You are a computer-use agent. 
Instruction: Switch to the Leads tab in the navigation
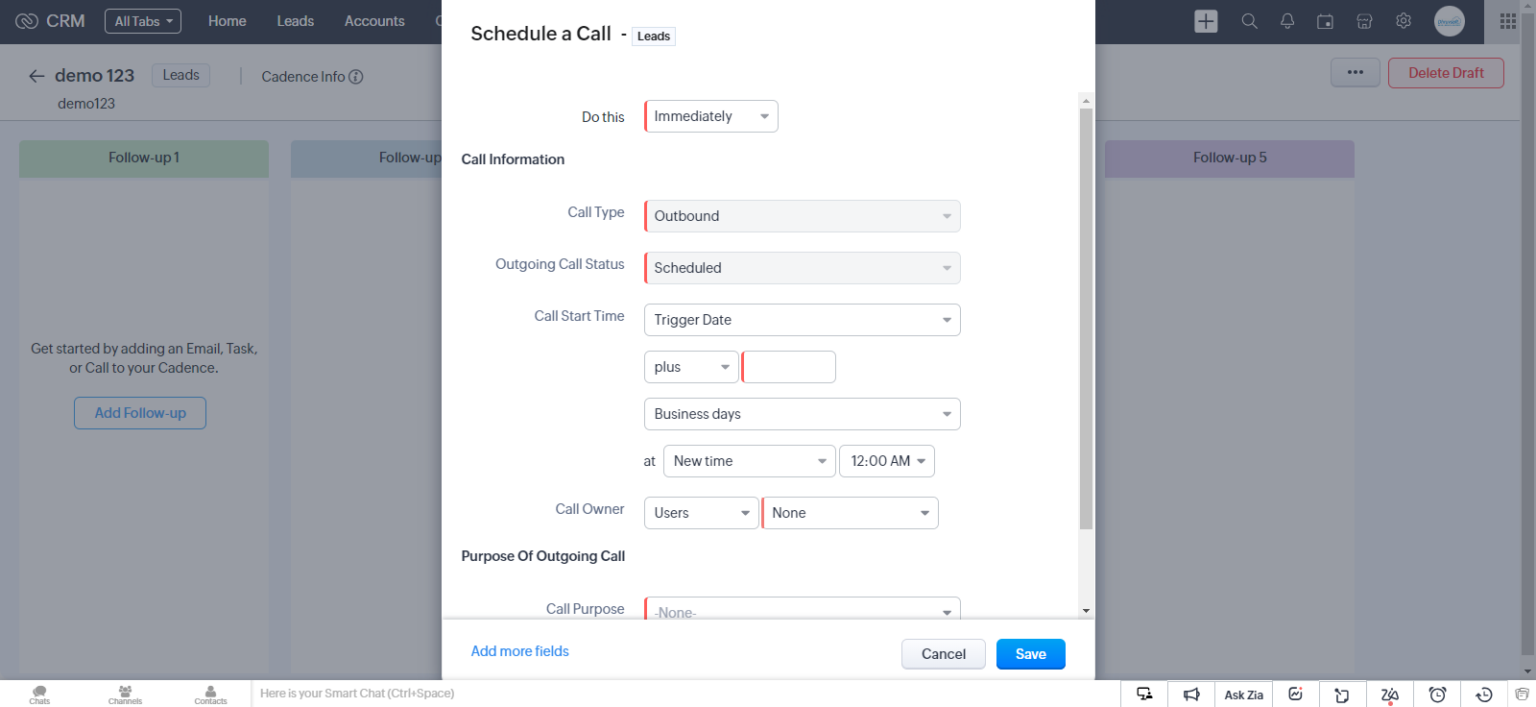(x=295, y=20)
